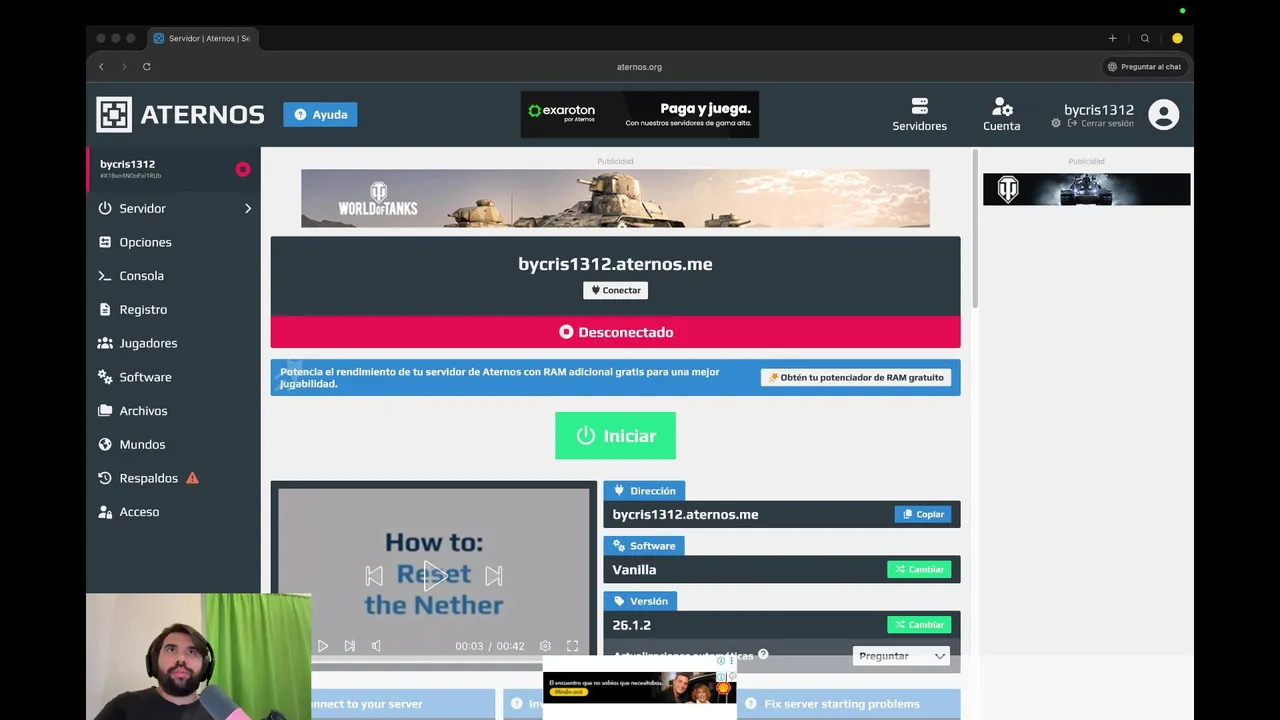
Task: Open the Ayuda help button
Action: click(x=320, y=114)
